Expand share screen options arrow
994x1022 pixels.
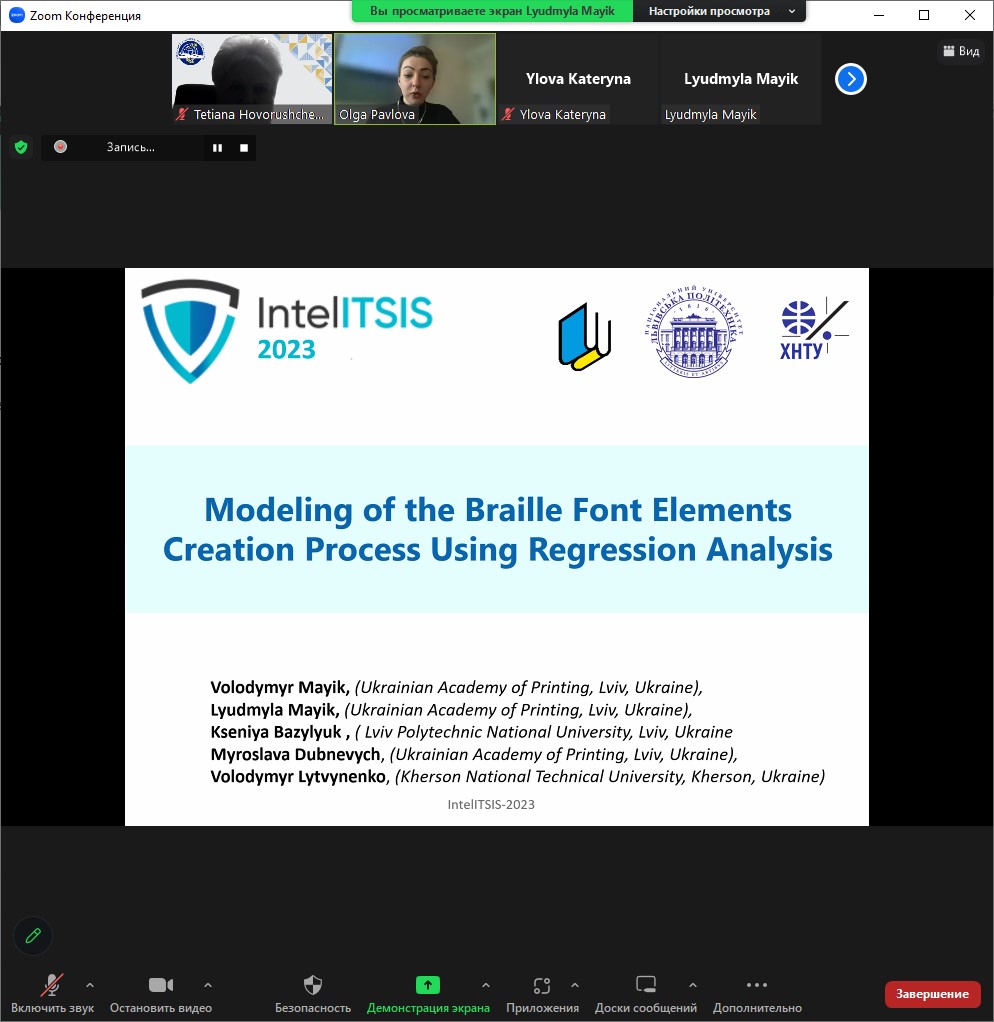486,984
